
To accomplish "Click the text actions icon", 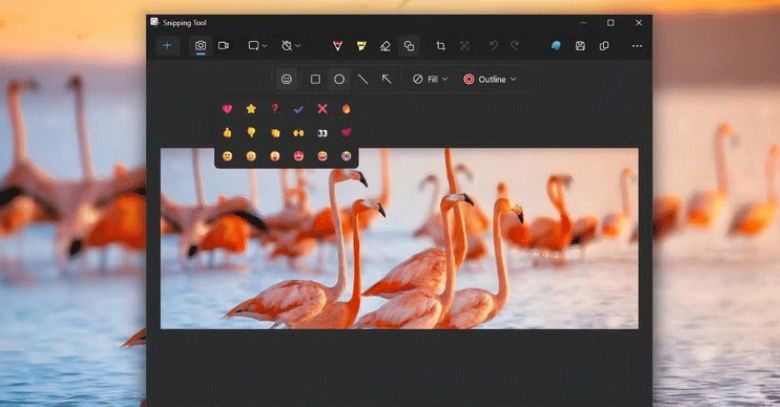I will tap(465, 46).
